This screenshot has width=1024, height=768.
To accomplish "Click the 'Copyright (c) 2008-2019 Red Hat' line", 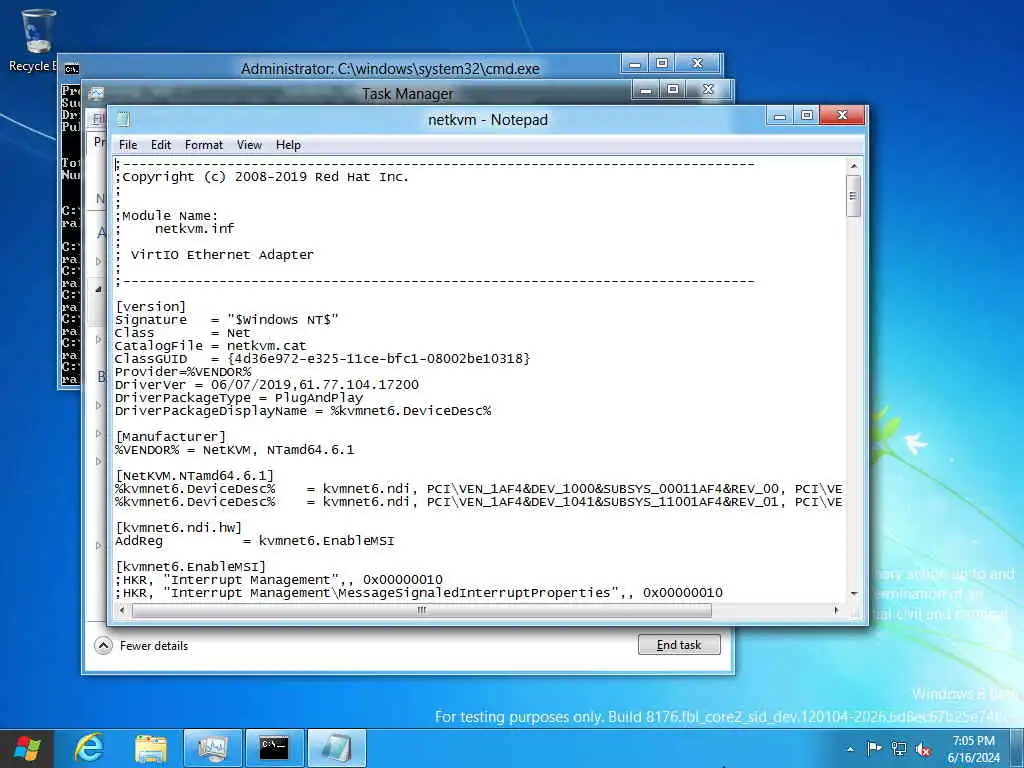I will 265,177.
